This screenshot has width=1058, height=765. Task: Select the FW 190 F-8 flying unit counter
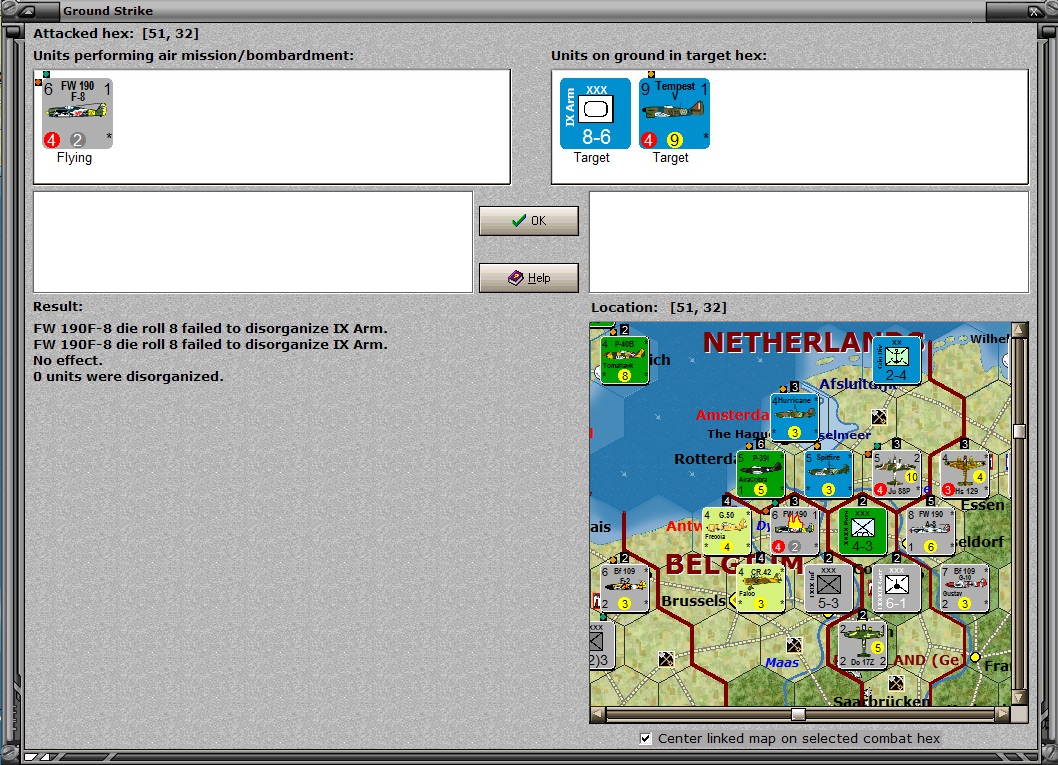tap(77, 113)
